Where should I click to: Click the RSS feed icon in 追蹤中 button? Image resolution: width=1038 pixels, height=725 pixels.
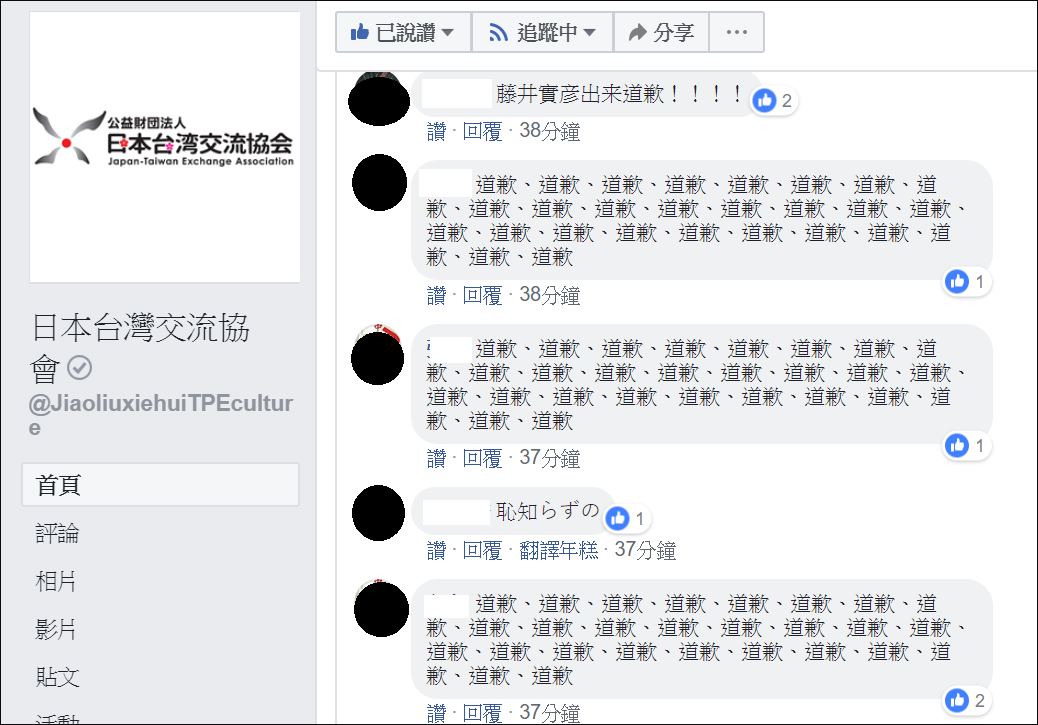pyautogui.click(x=498, y=32)
